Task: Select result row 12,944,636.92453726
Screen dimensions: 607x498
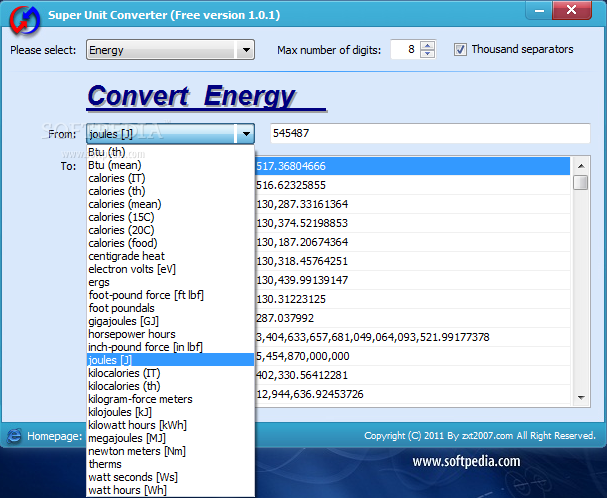Action: pyautogui.click(x=412, y=394)
